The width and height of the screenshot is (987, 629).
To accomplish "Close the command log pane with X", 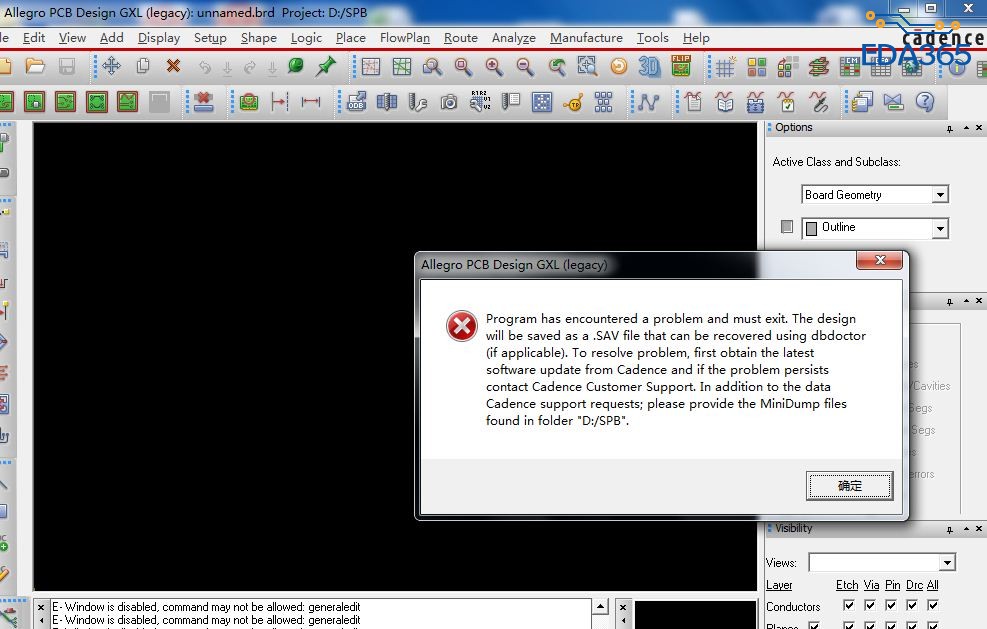I will [x=41, y=608].
